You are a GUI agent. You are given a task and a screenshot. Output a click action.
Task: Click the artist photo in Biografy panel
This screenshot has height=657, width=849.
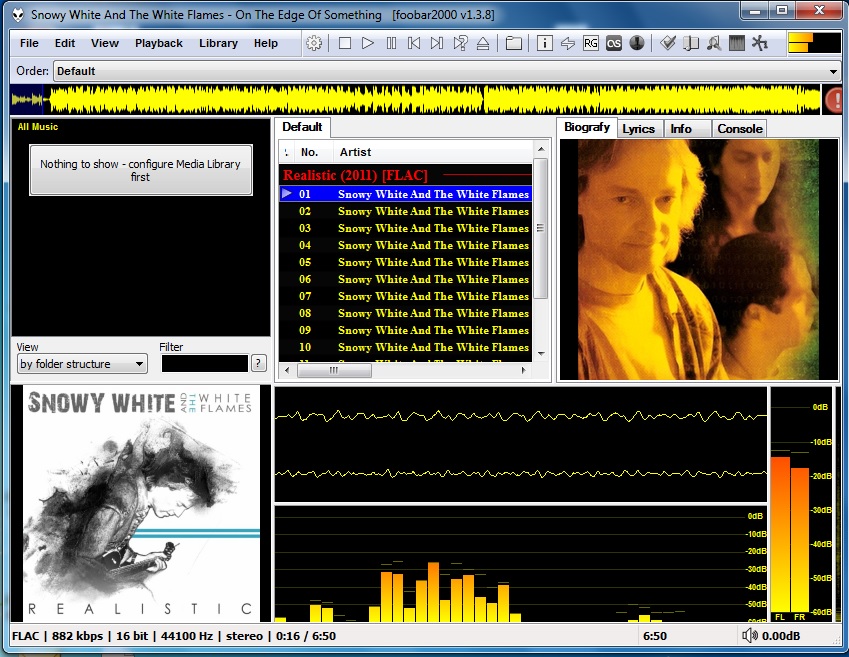(x=698, y=259)
